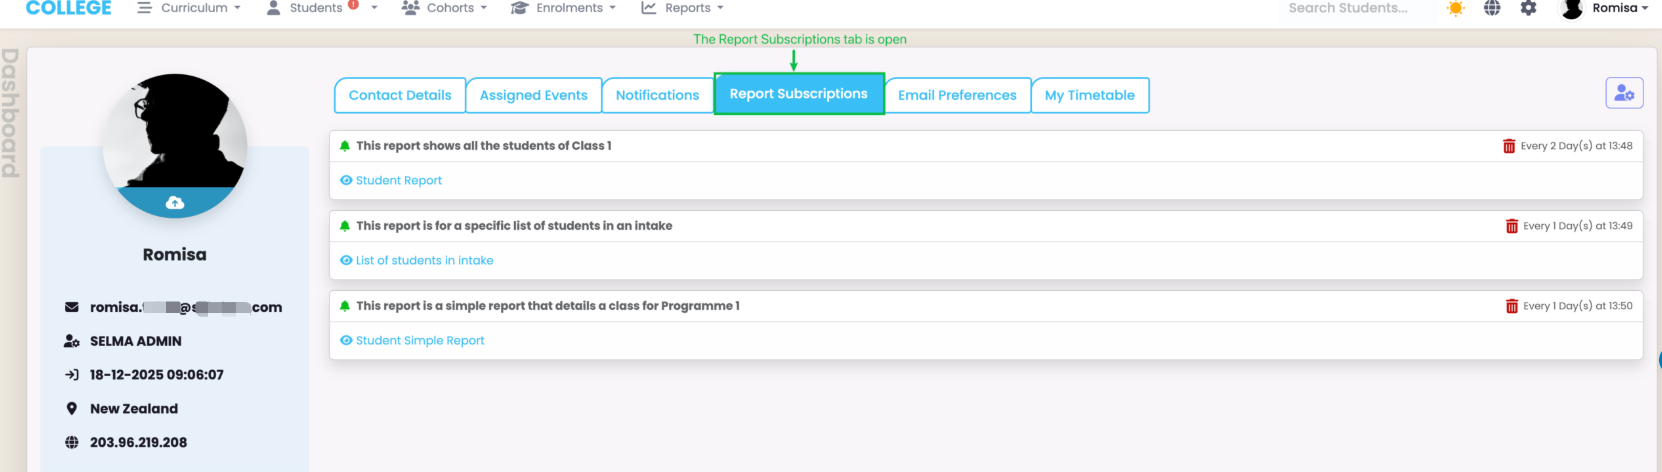Image resolution: width=1662 pixels, height=472 pixels.
Task: Expand the Curriculum dropdown menu
Action: [190, 8]
